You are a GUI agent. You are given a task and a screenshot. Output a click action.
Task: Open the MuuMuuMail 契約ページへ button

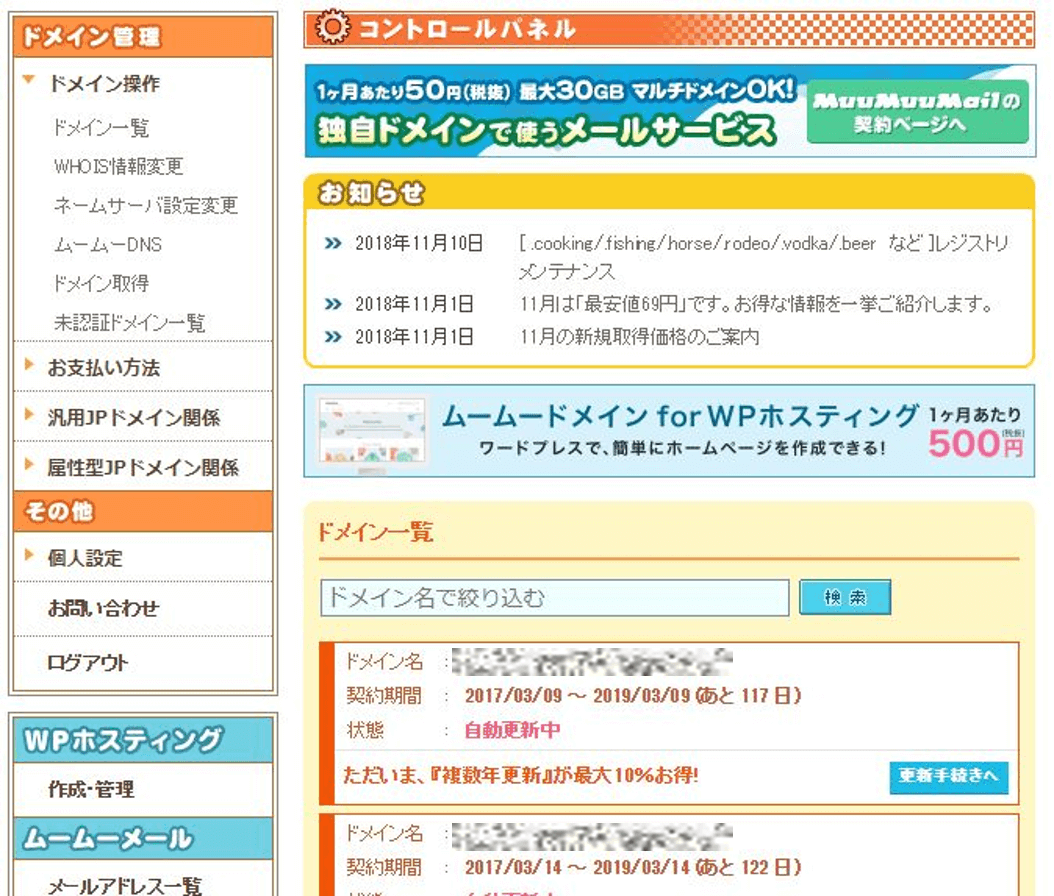click(917, 112)
